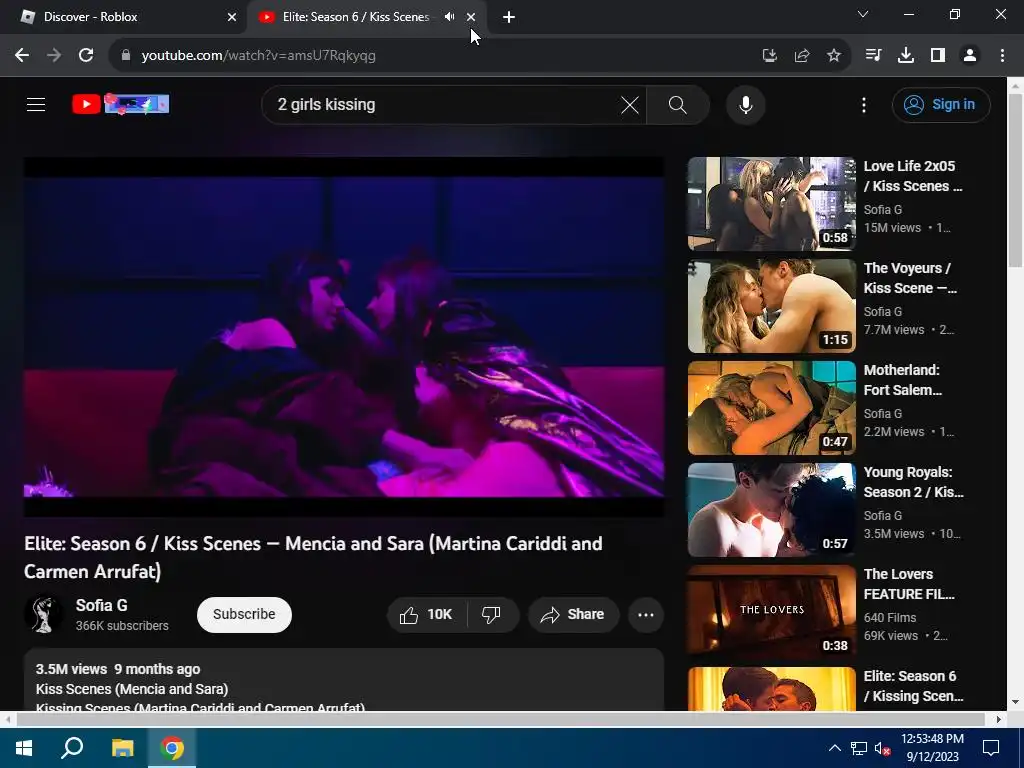Open The Lovers FEATURE FILM title

[909, 584]
